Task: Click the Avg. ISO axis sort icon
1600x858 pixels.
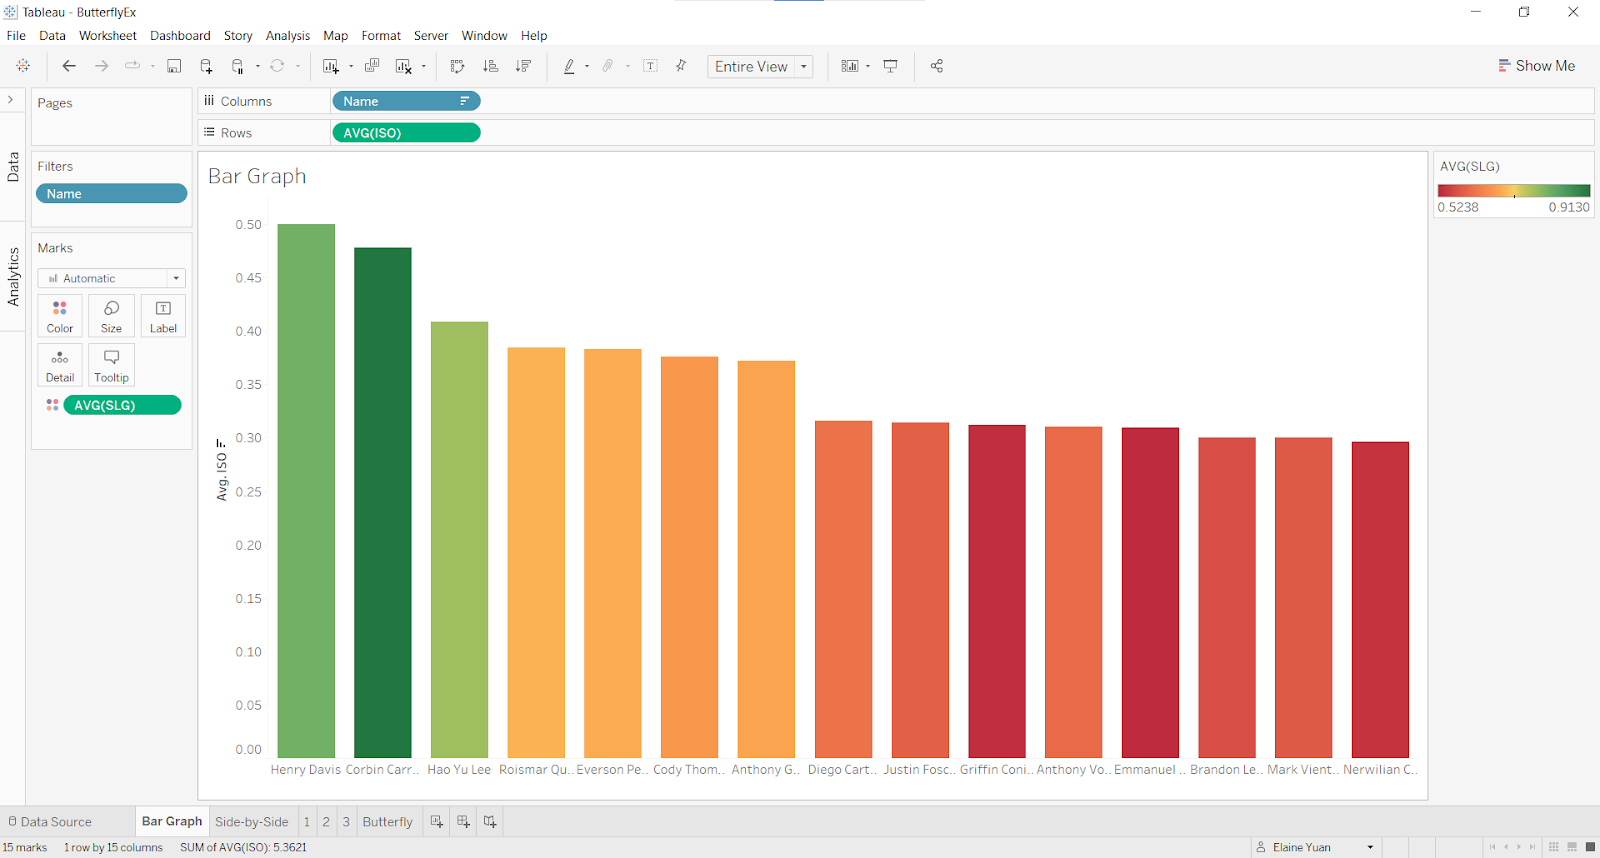Action: click(220, 442)
